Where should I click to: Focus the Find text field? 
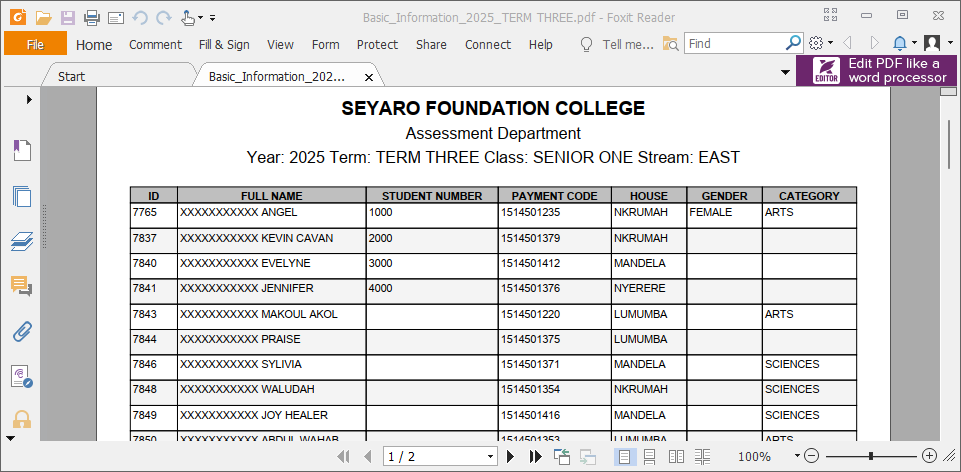point(735,44)
